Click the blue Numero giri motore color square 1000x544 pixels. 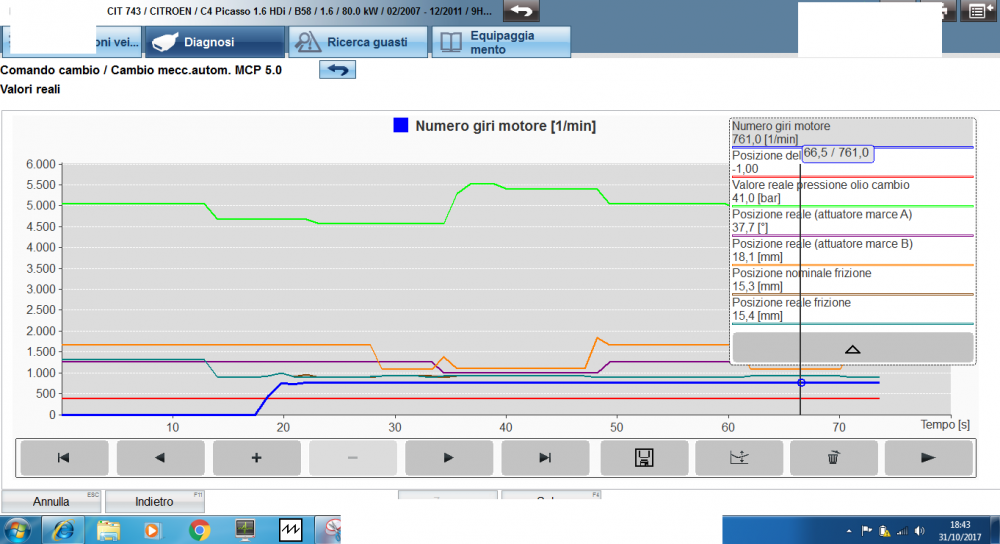401,126
